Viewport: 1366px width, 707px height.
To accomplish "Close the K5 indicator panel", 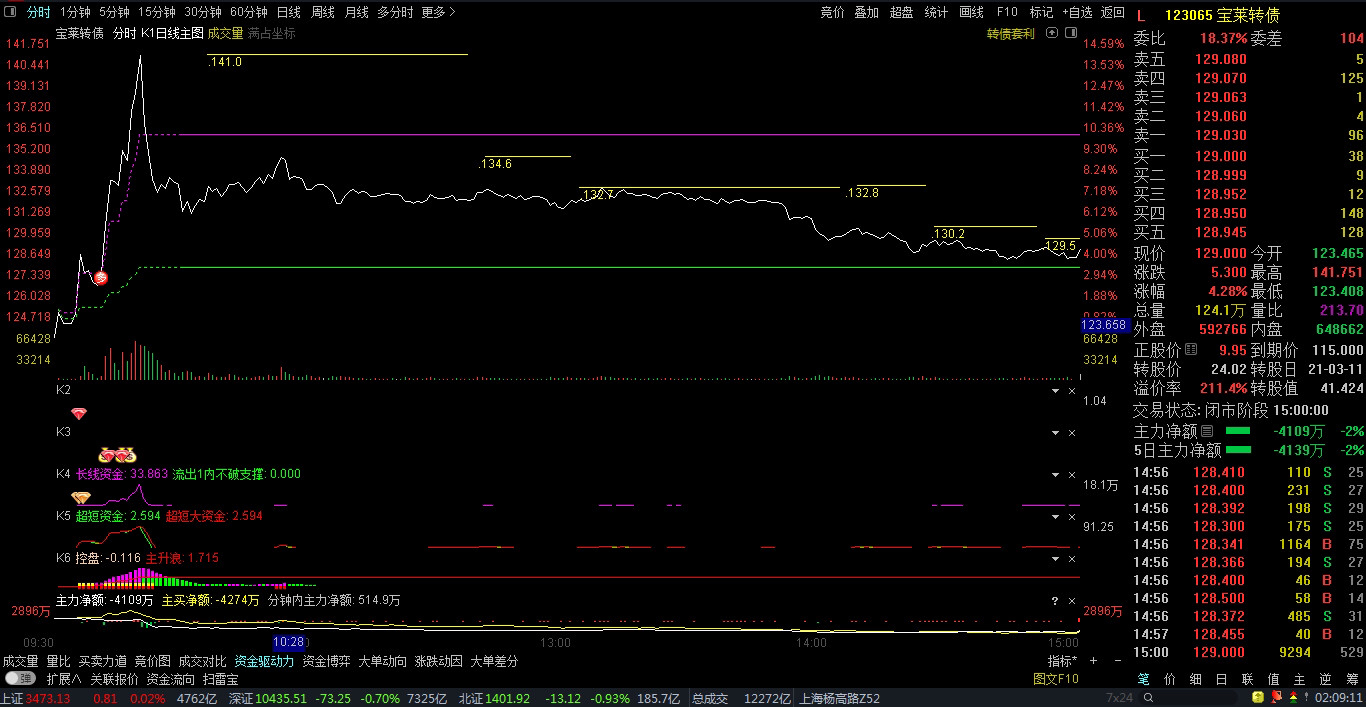I will click(1072, 517).
